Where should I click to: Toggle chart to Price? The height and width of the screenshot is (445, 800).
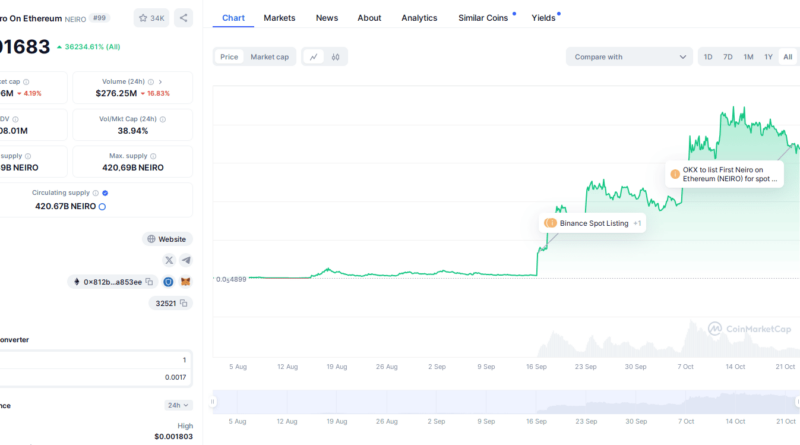(x=229, y=57)
